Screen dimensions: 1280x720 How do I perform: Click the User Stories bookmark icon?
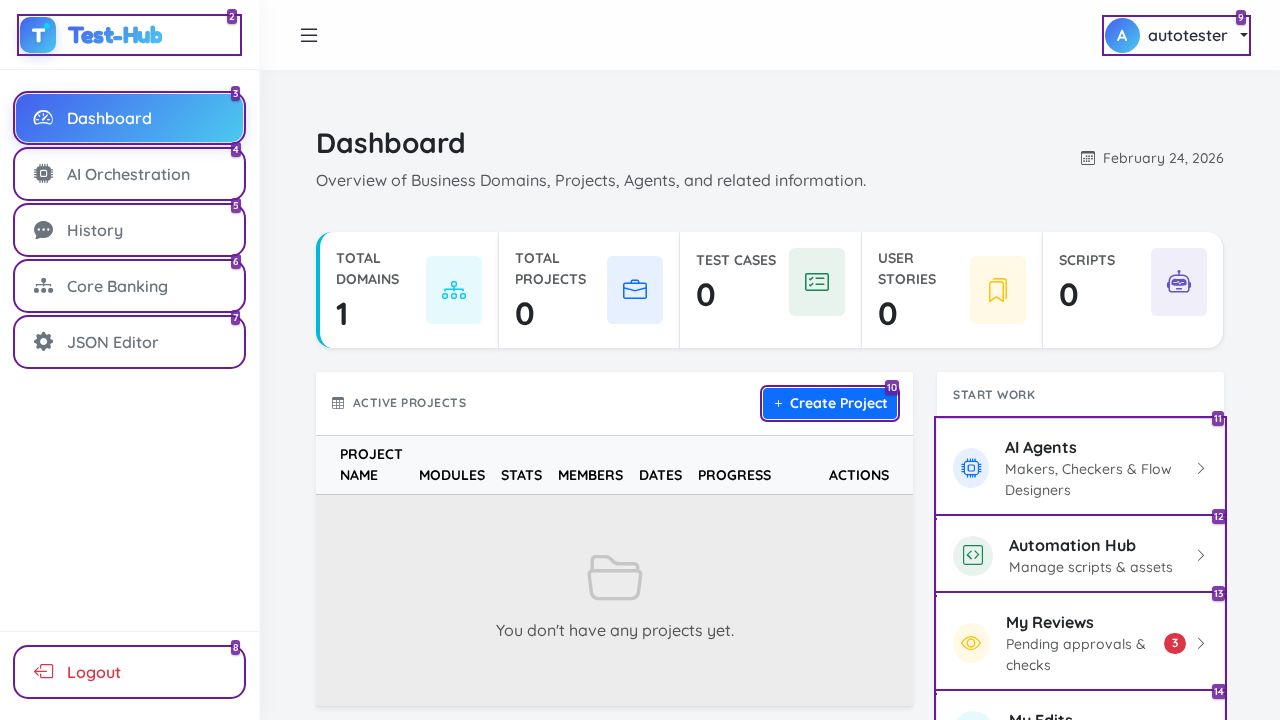[x=998, y=290]
